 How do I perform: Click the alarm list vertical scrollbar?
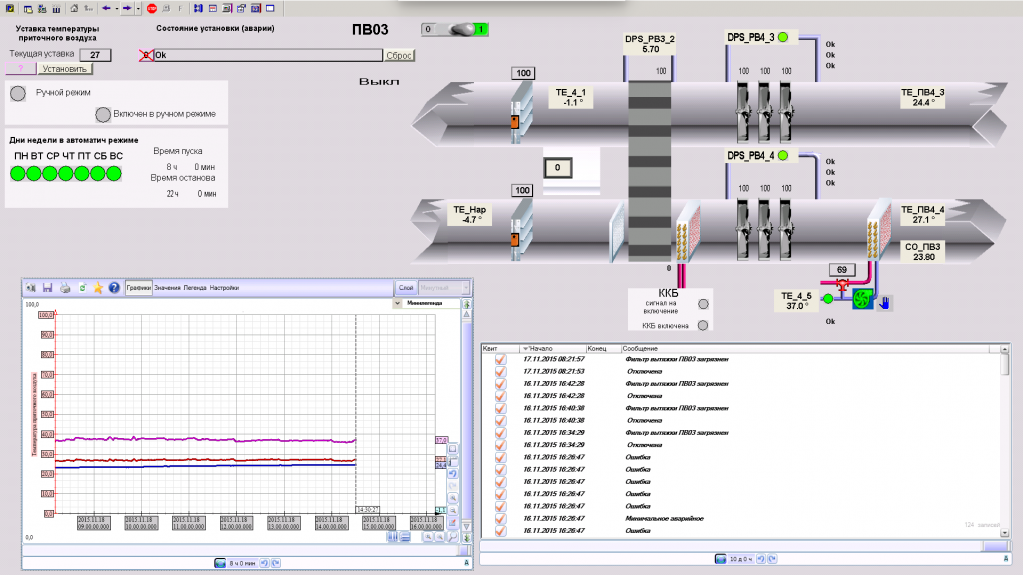pos(1005,441)
